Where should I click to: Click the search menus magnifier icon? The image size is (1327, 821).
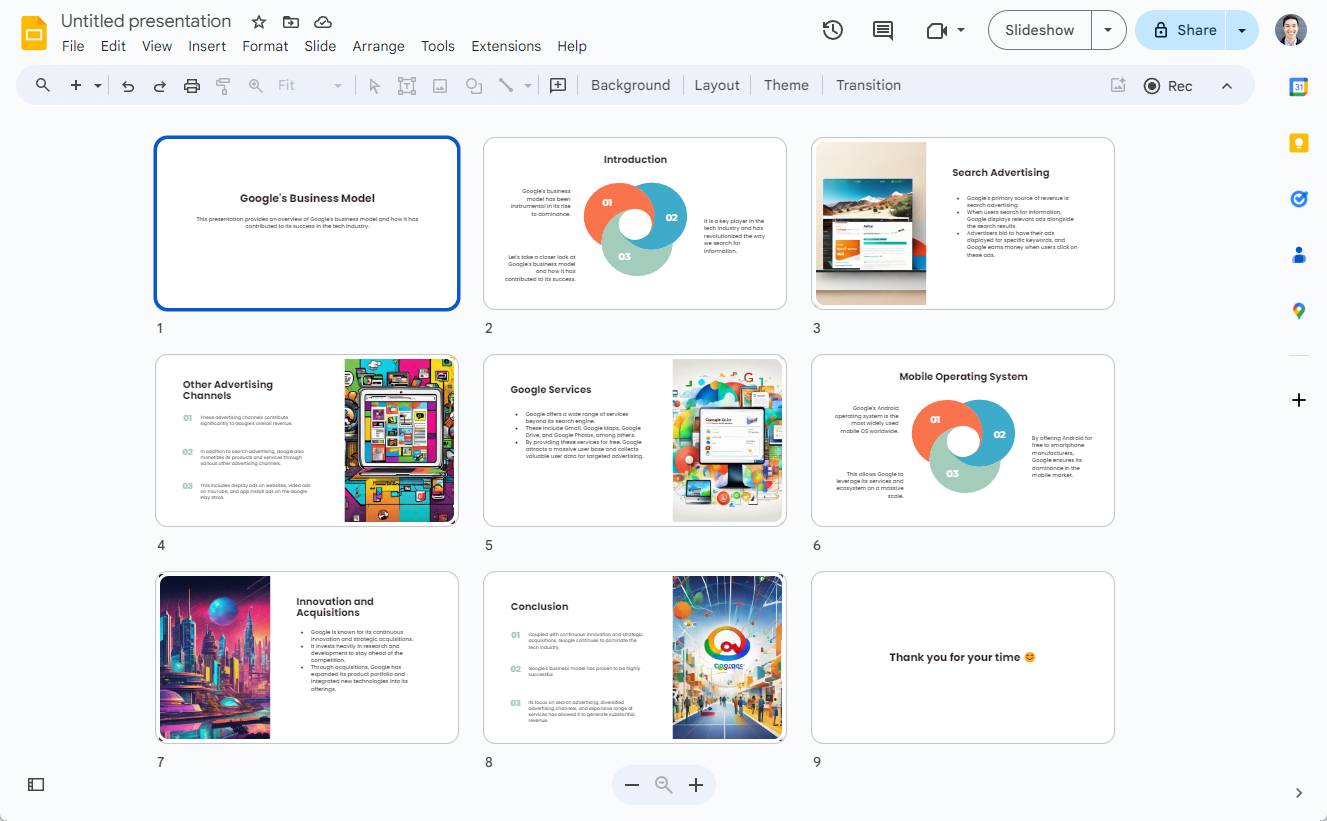(x=43, y=85)
